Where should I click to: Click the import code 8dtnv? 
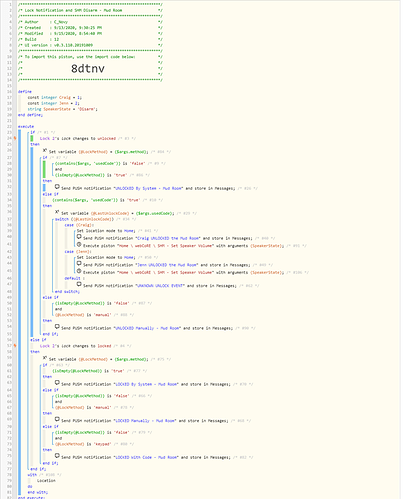[88, 69]
